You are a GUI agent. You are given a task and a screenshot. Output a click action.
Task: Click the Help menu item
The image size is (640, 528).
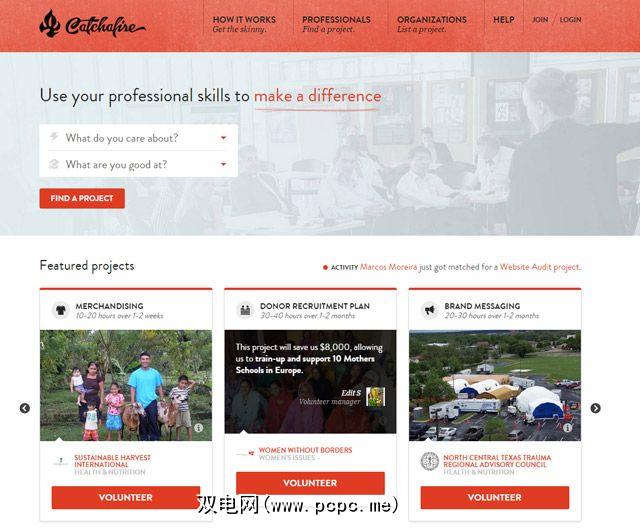tap(504, 20)
